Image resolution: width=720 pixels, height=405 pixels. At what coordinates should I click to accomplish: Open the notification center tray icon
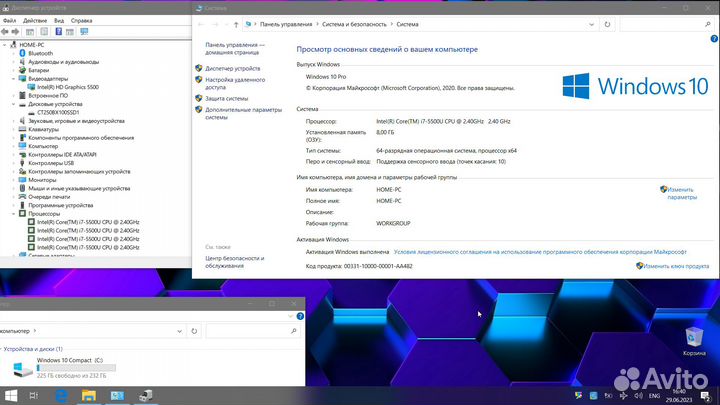706,395
